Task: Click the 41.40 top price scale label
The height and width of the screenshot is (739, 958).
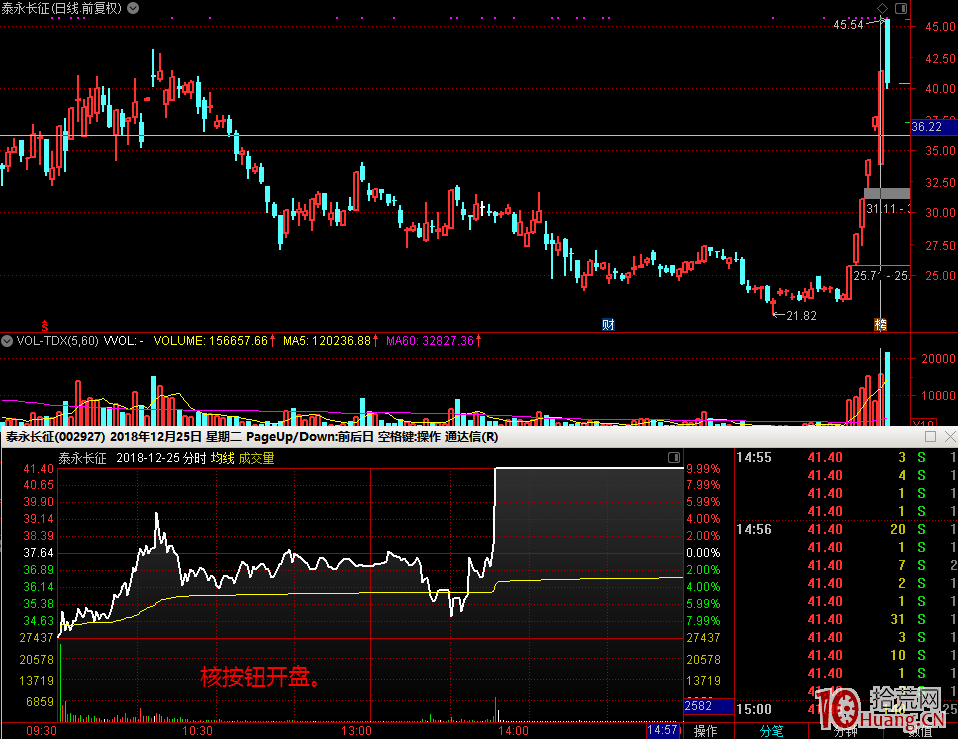Action: (x=38, y=468)
